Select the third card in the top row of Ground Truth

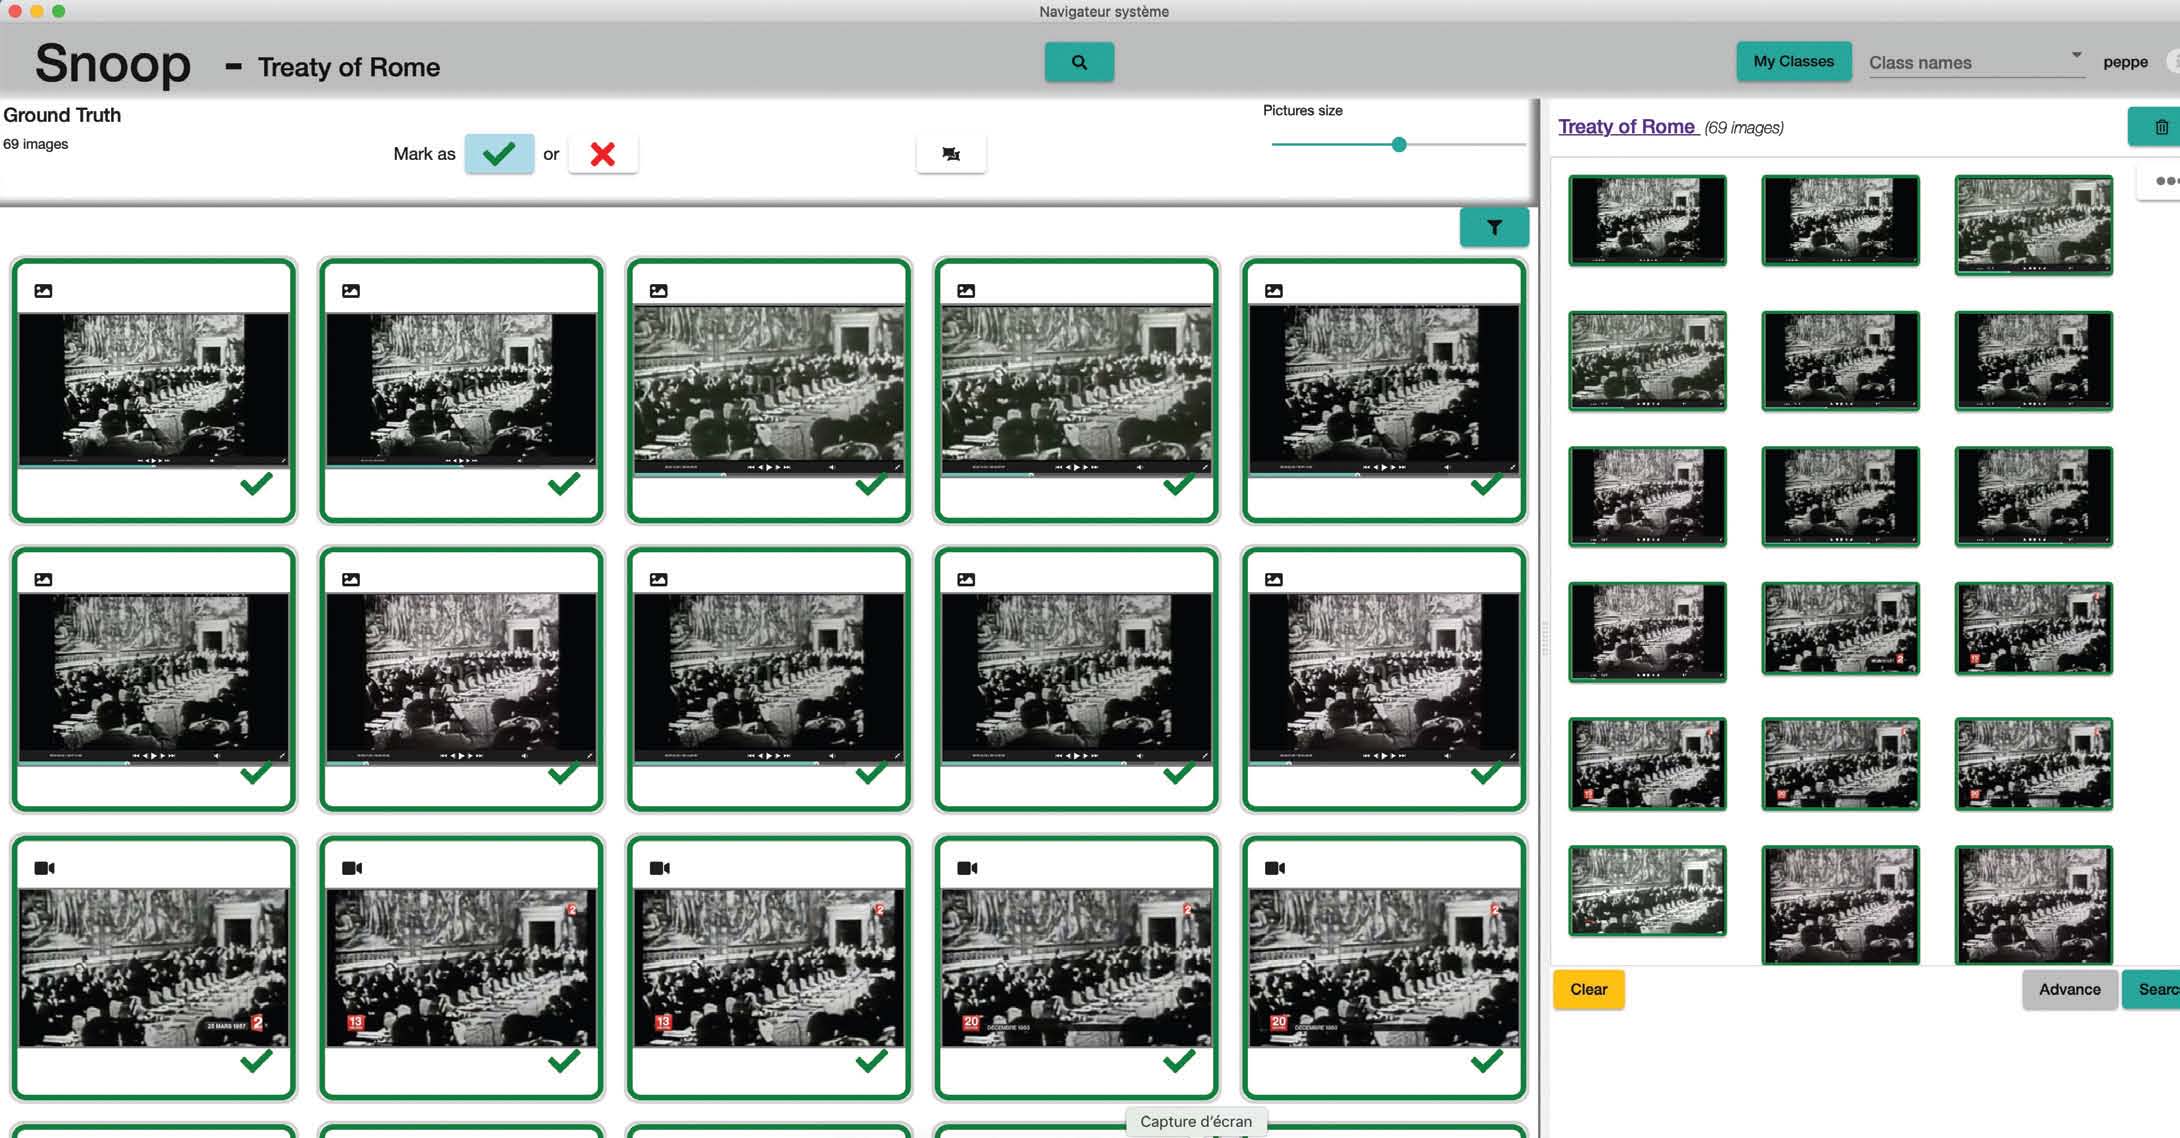(x=768, y=391)
